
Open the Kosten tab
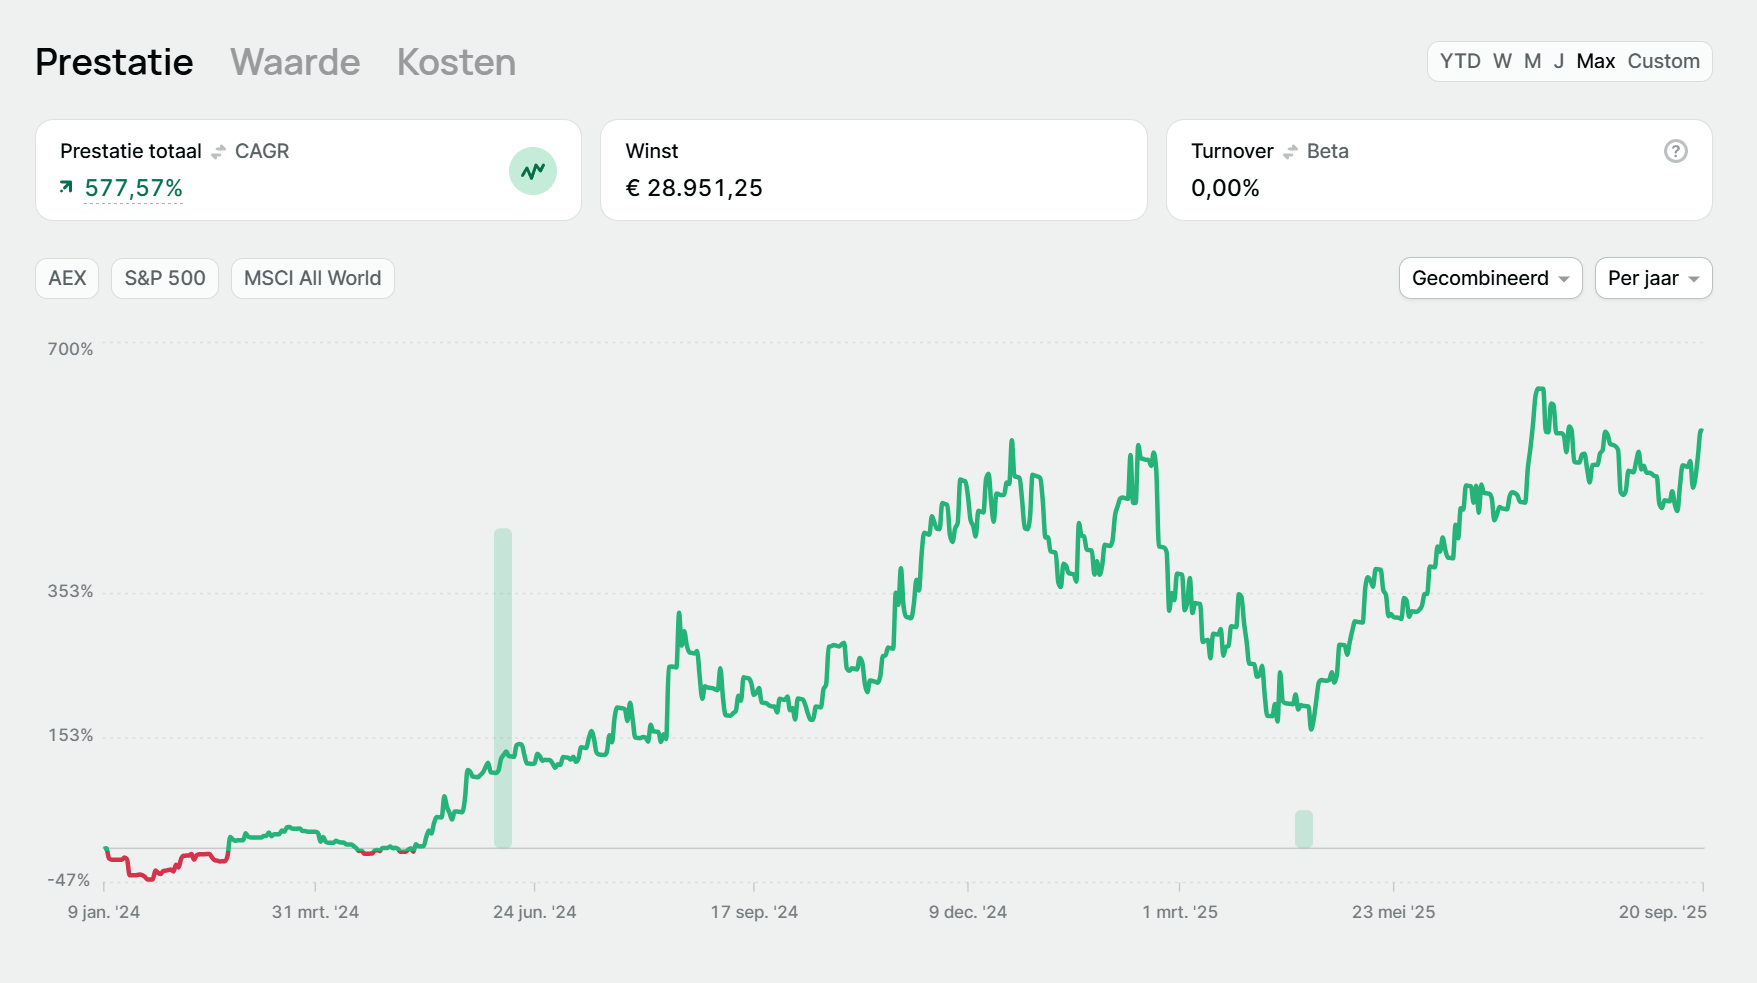(x=456, y=62)
